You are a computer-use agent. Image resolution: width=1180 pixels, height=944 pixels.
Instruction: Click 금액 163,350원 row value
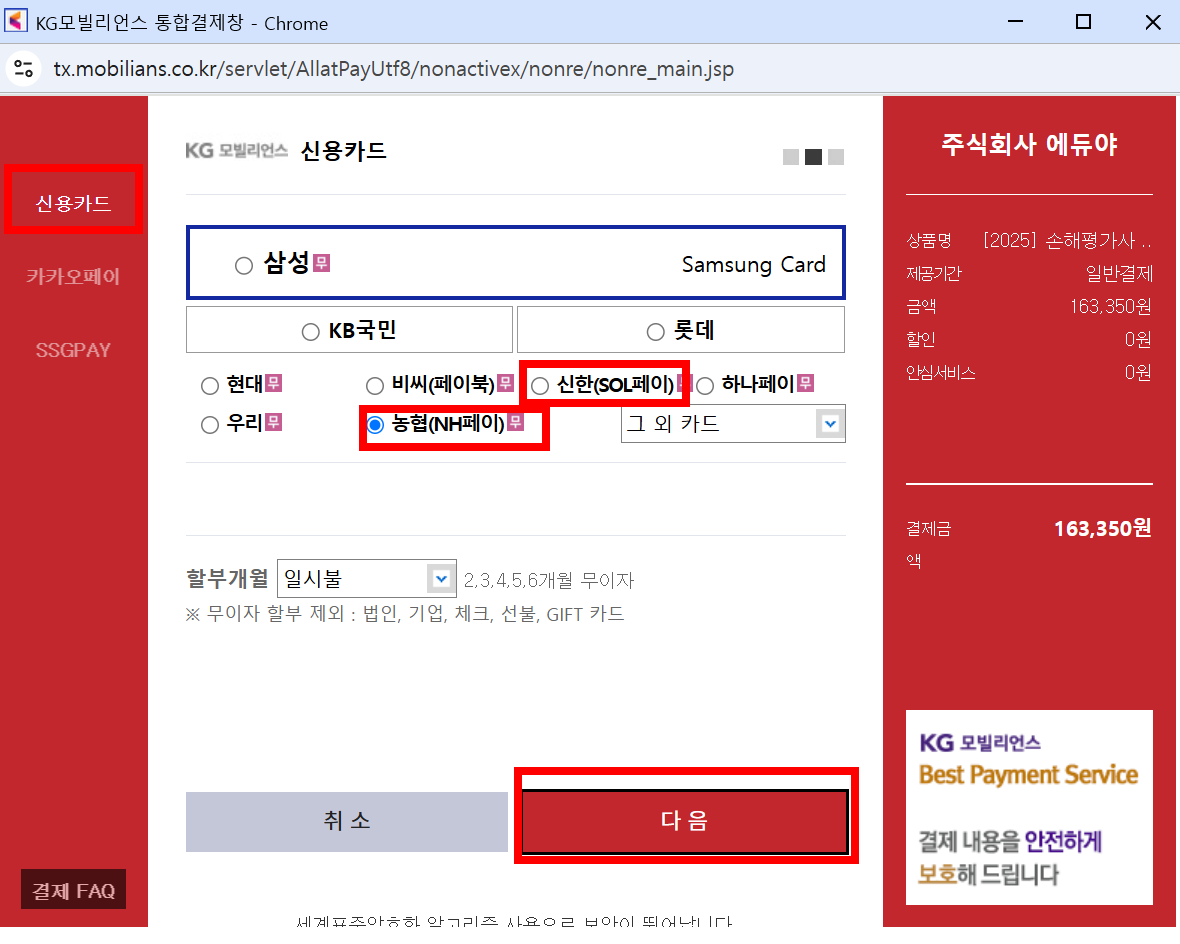[x=1110, y=306]
